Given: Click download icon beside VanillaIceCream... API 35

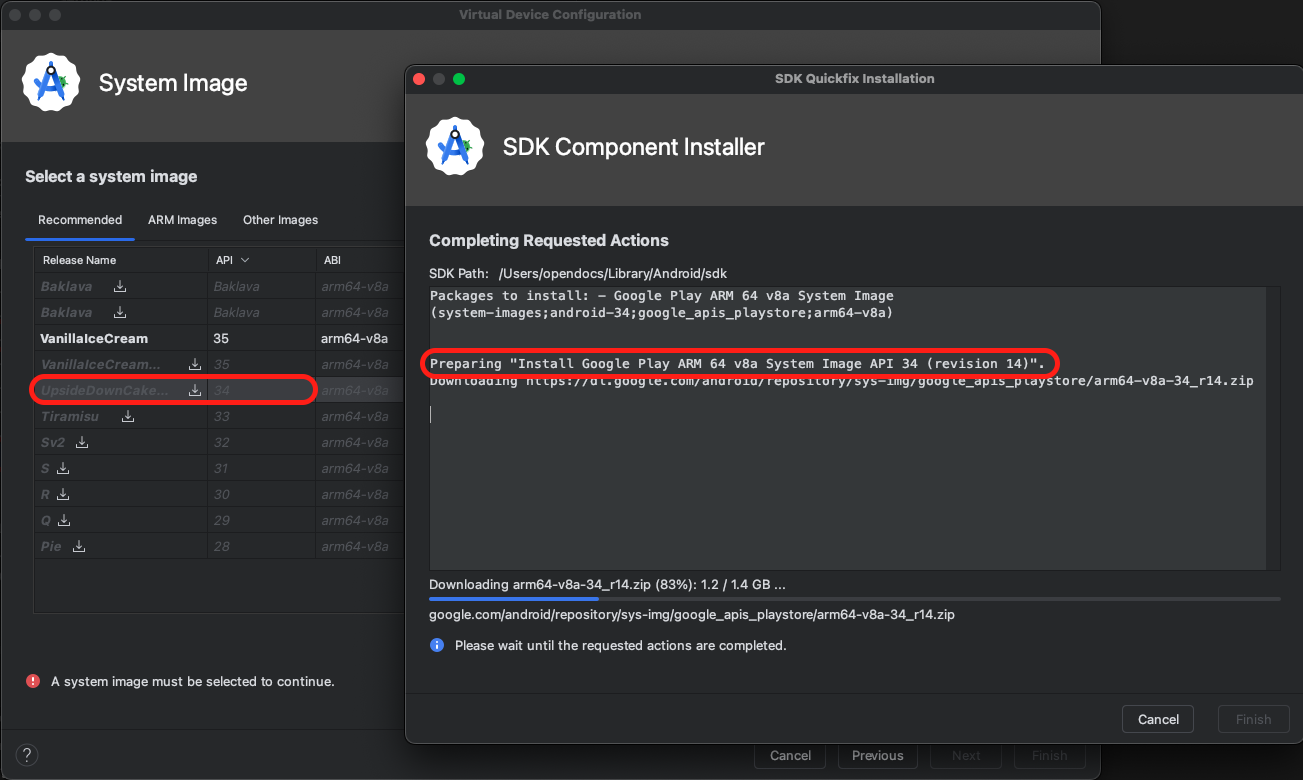Looking at the screenshot, I should 195,364.
